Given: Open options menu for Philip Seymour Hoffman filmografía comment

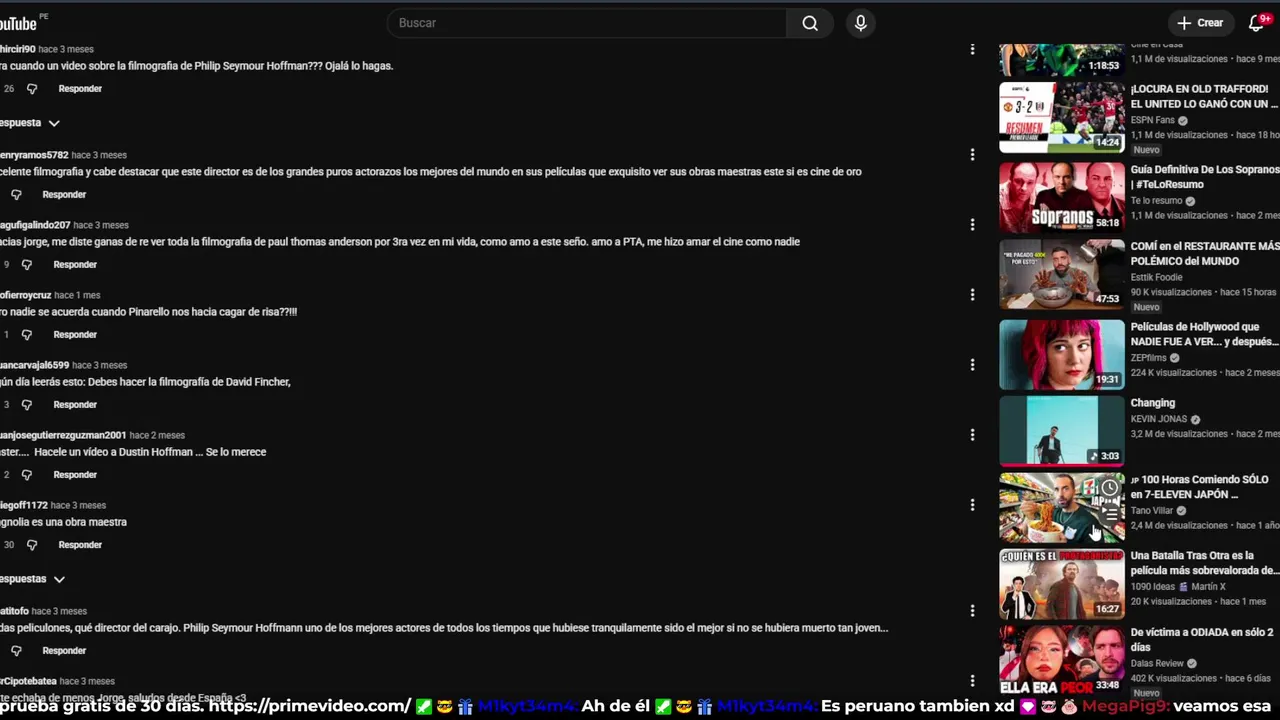Looking at the screenshot, I should pos(972,49).
